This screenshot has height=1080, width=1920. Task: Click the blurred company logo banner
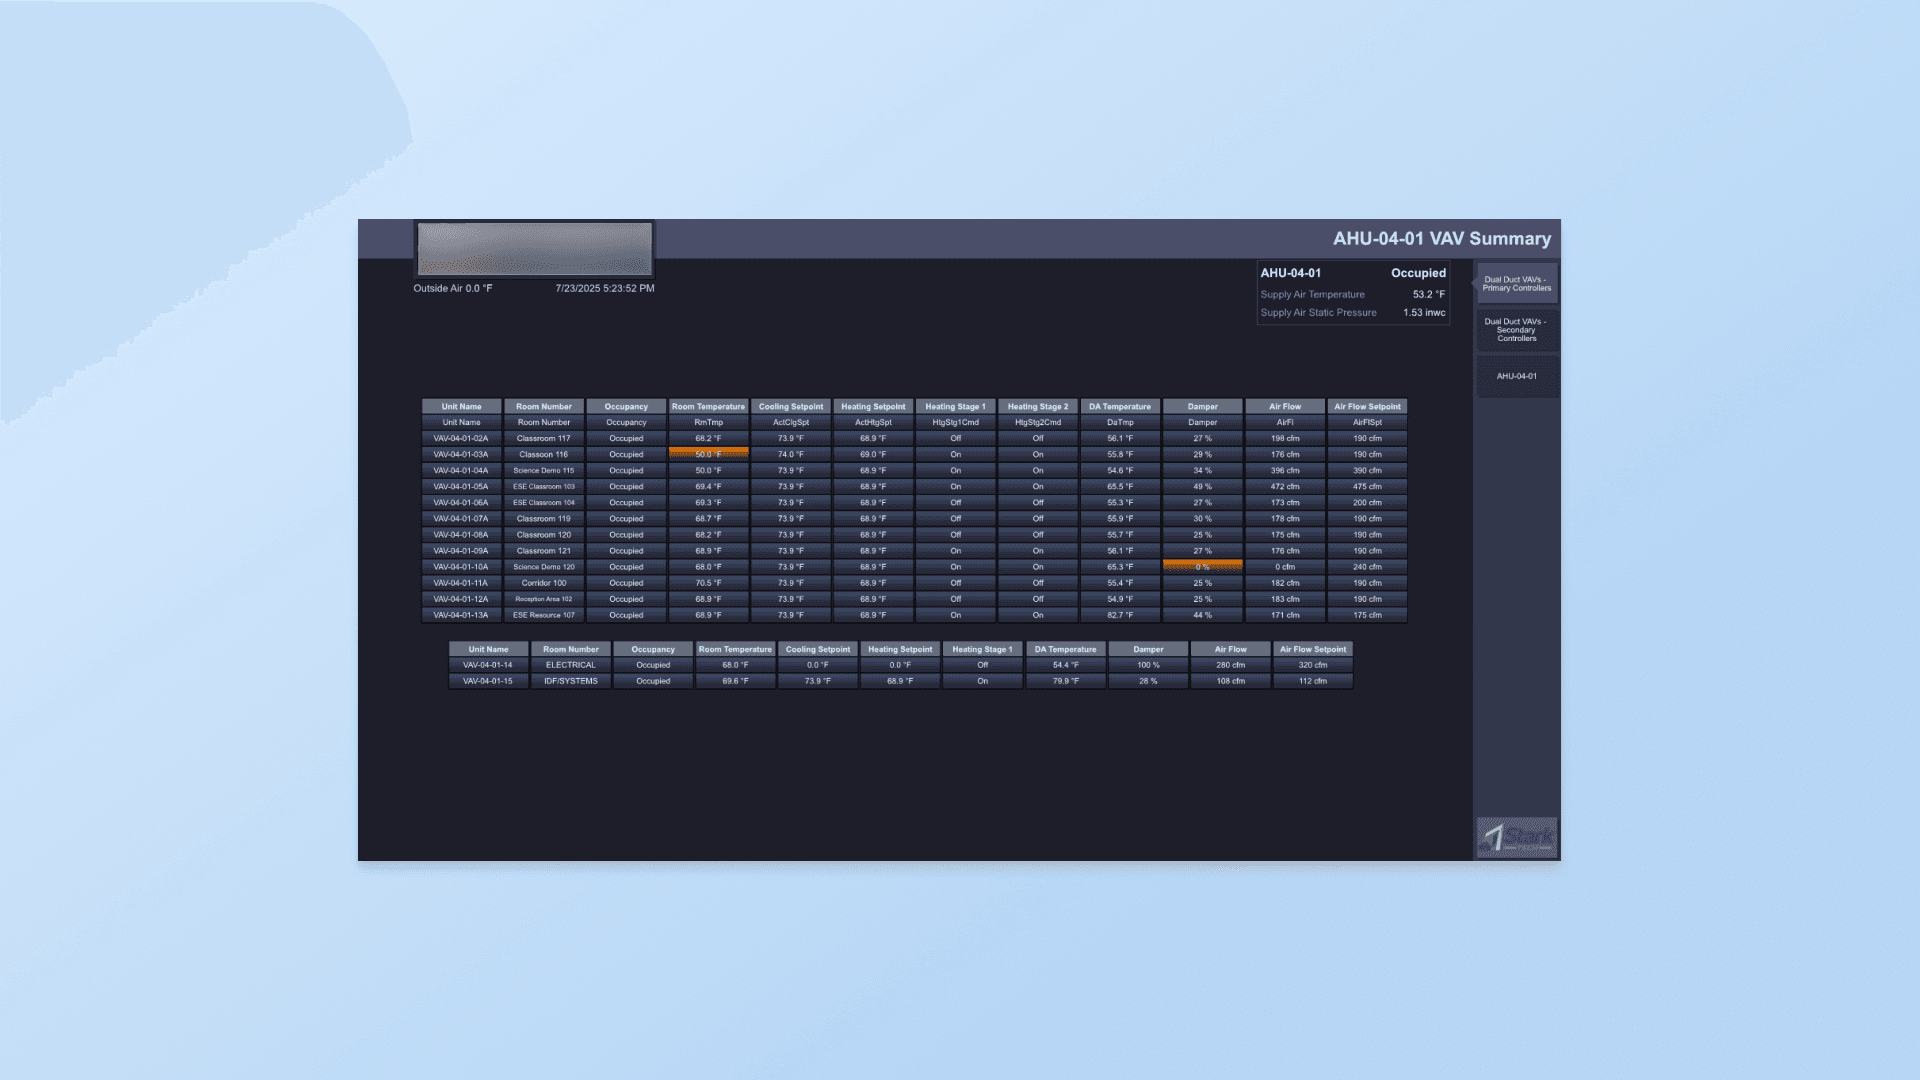click(534, 248)
